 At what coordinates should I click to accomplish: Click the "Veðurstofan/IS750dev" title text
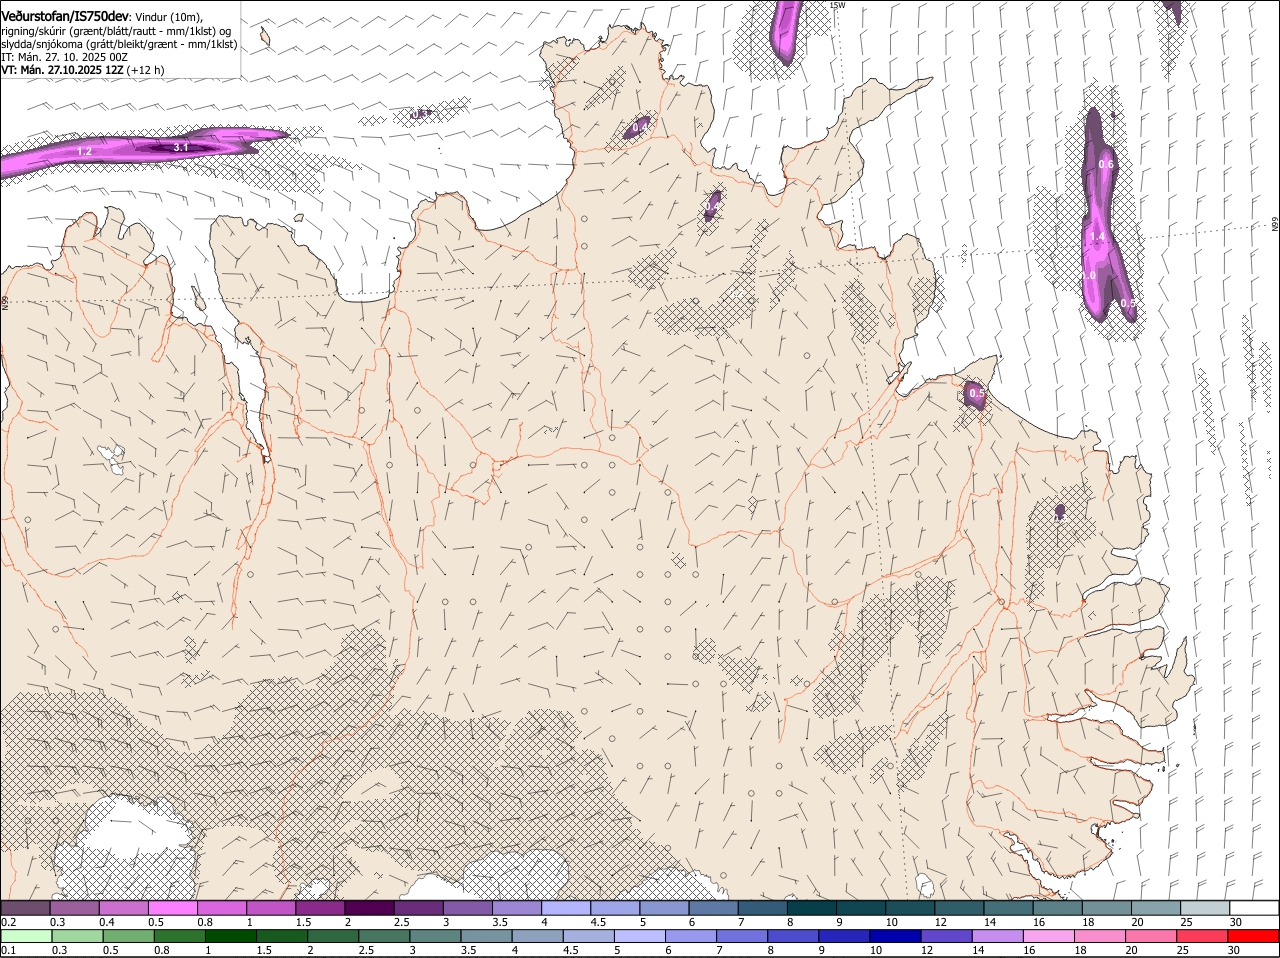tap(65, 16)
